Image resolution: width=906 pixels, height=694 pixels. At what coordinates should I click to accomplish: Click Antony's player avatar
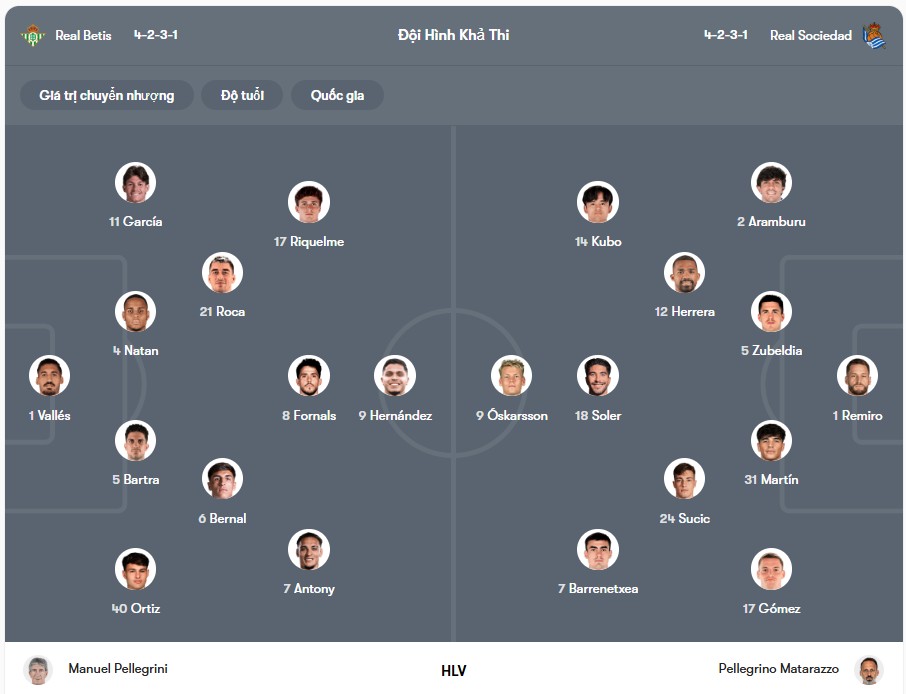tap(309, 549)
